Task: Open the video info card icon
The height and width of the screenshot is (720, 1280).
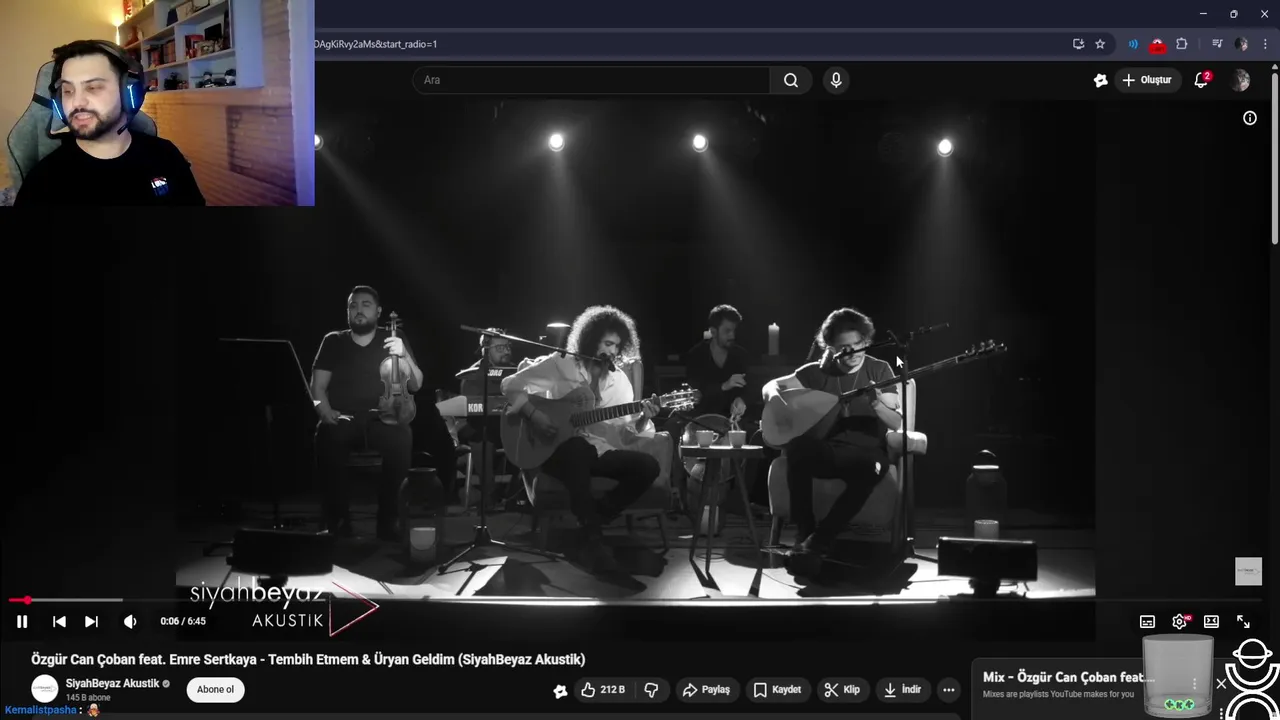Action: (1250, 118)
